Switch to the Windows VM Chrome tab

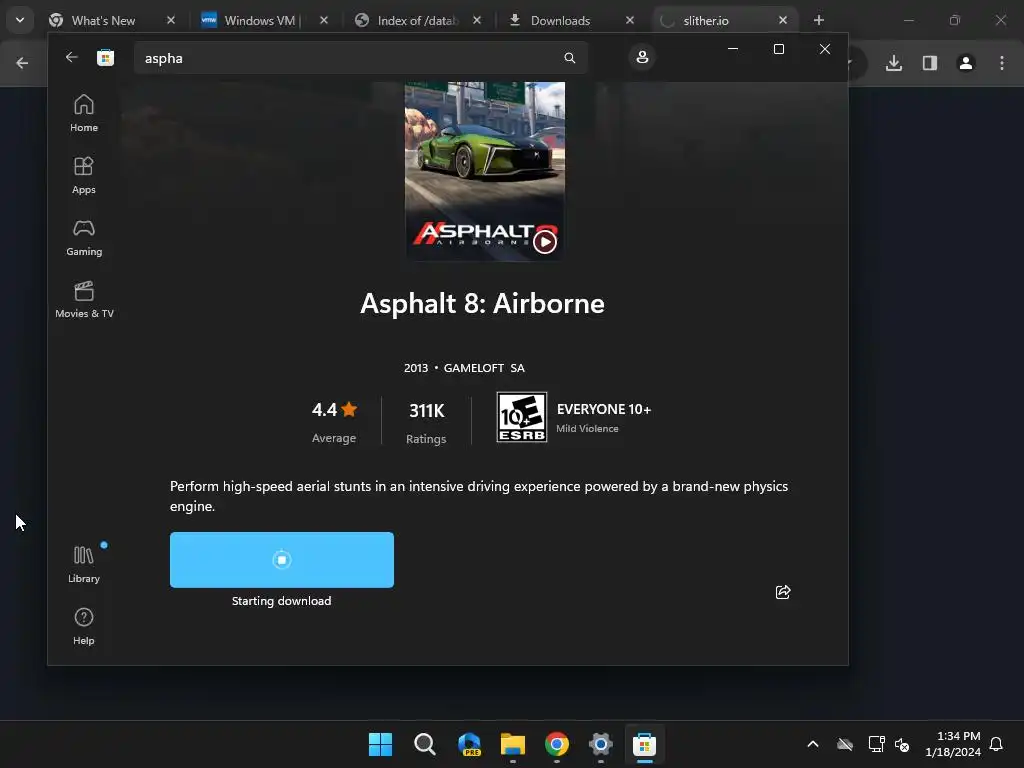point(259,20)
